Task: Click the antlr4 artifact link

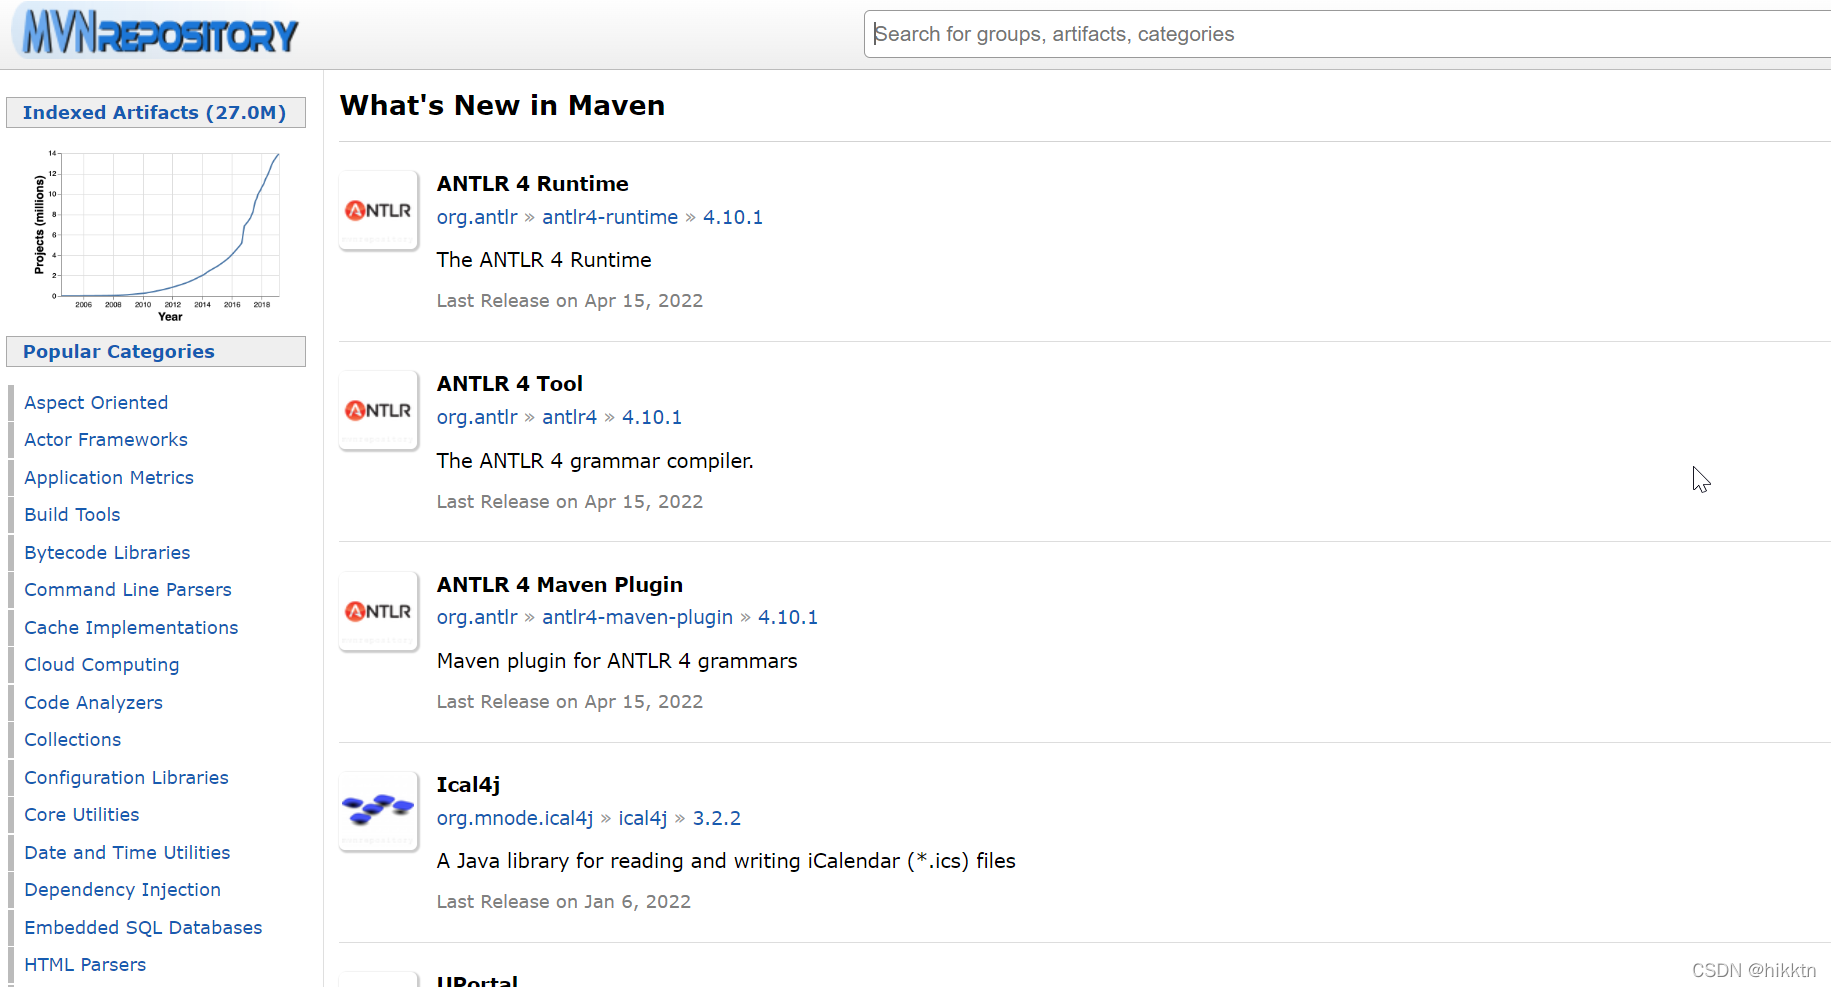Action: (x=569, y=417)
